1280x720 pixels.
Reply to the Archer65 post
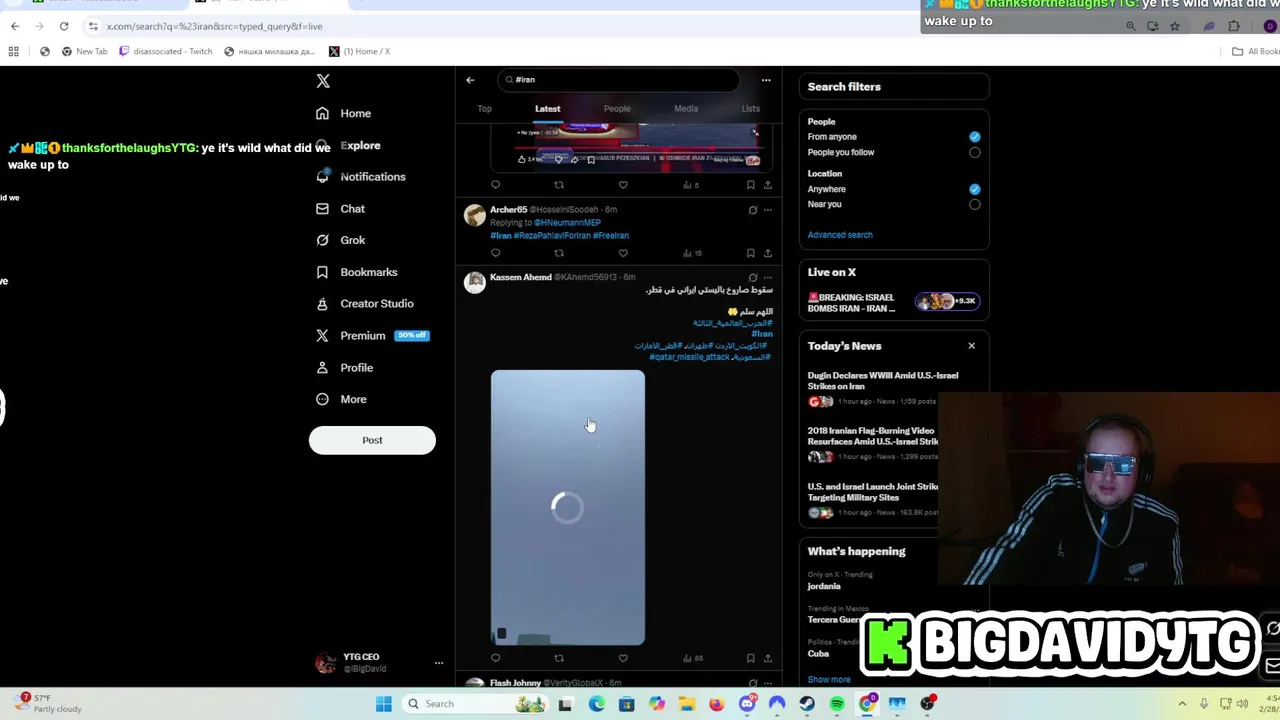[495, 253]
